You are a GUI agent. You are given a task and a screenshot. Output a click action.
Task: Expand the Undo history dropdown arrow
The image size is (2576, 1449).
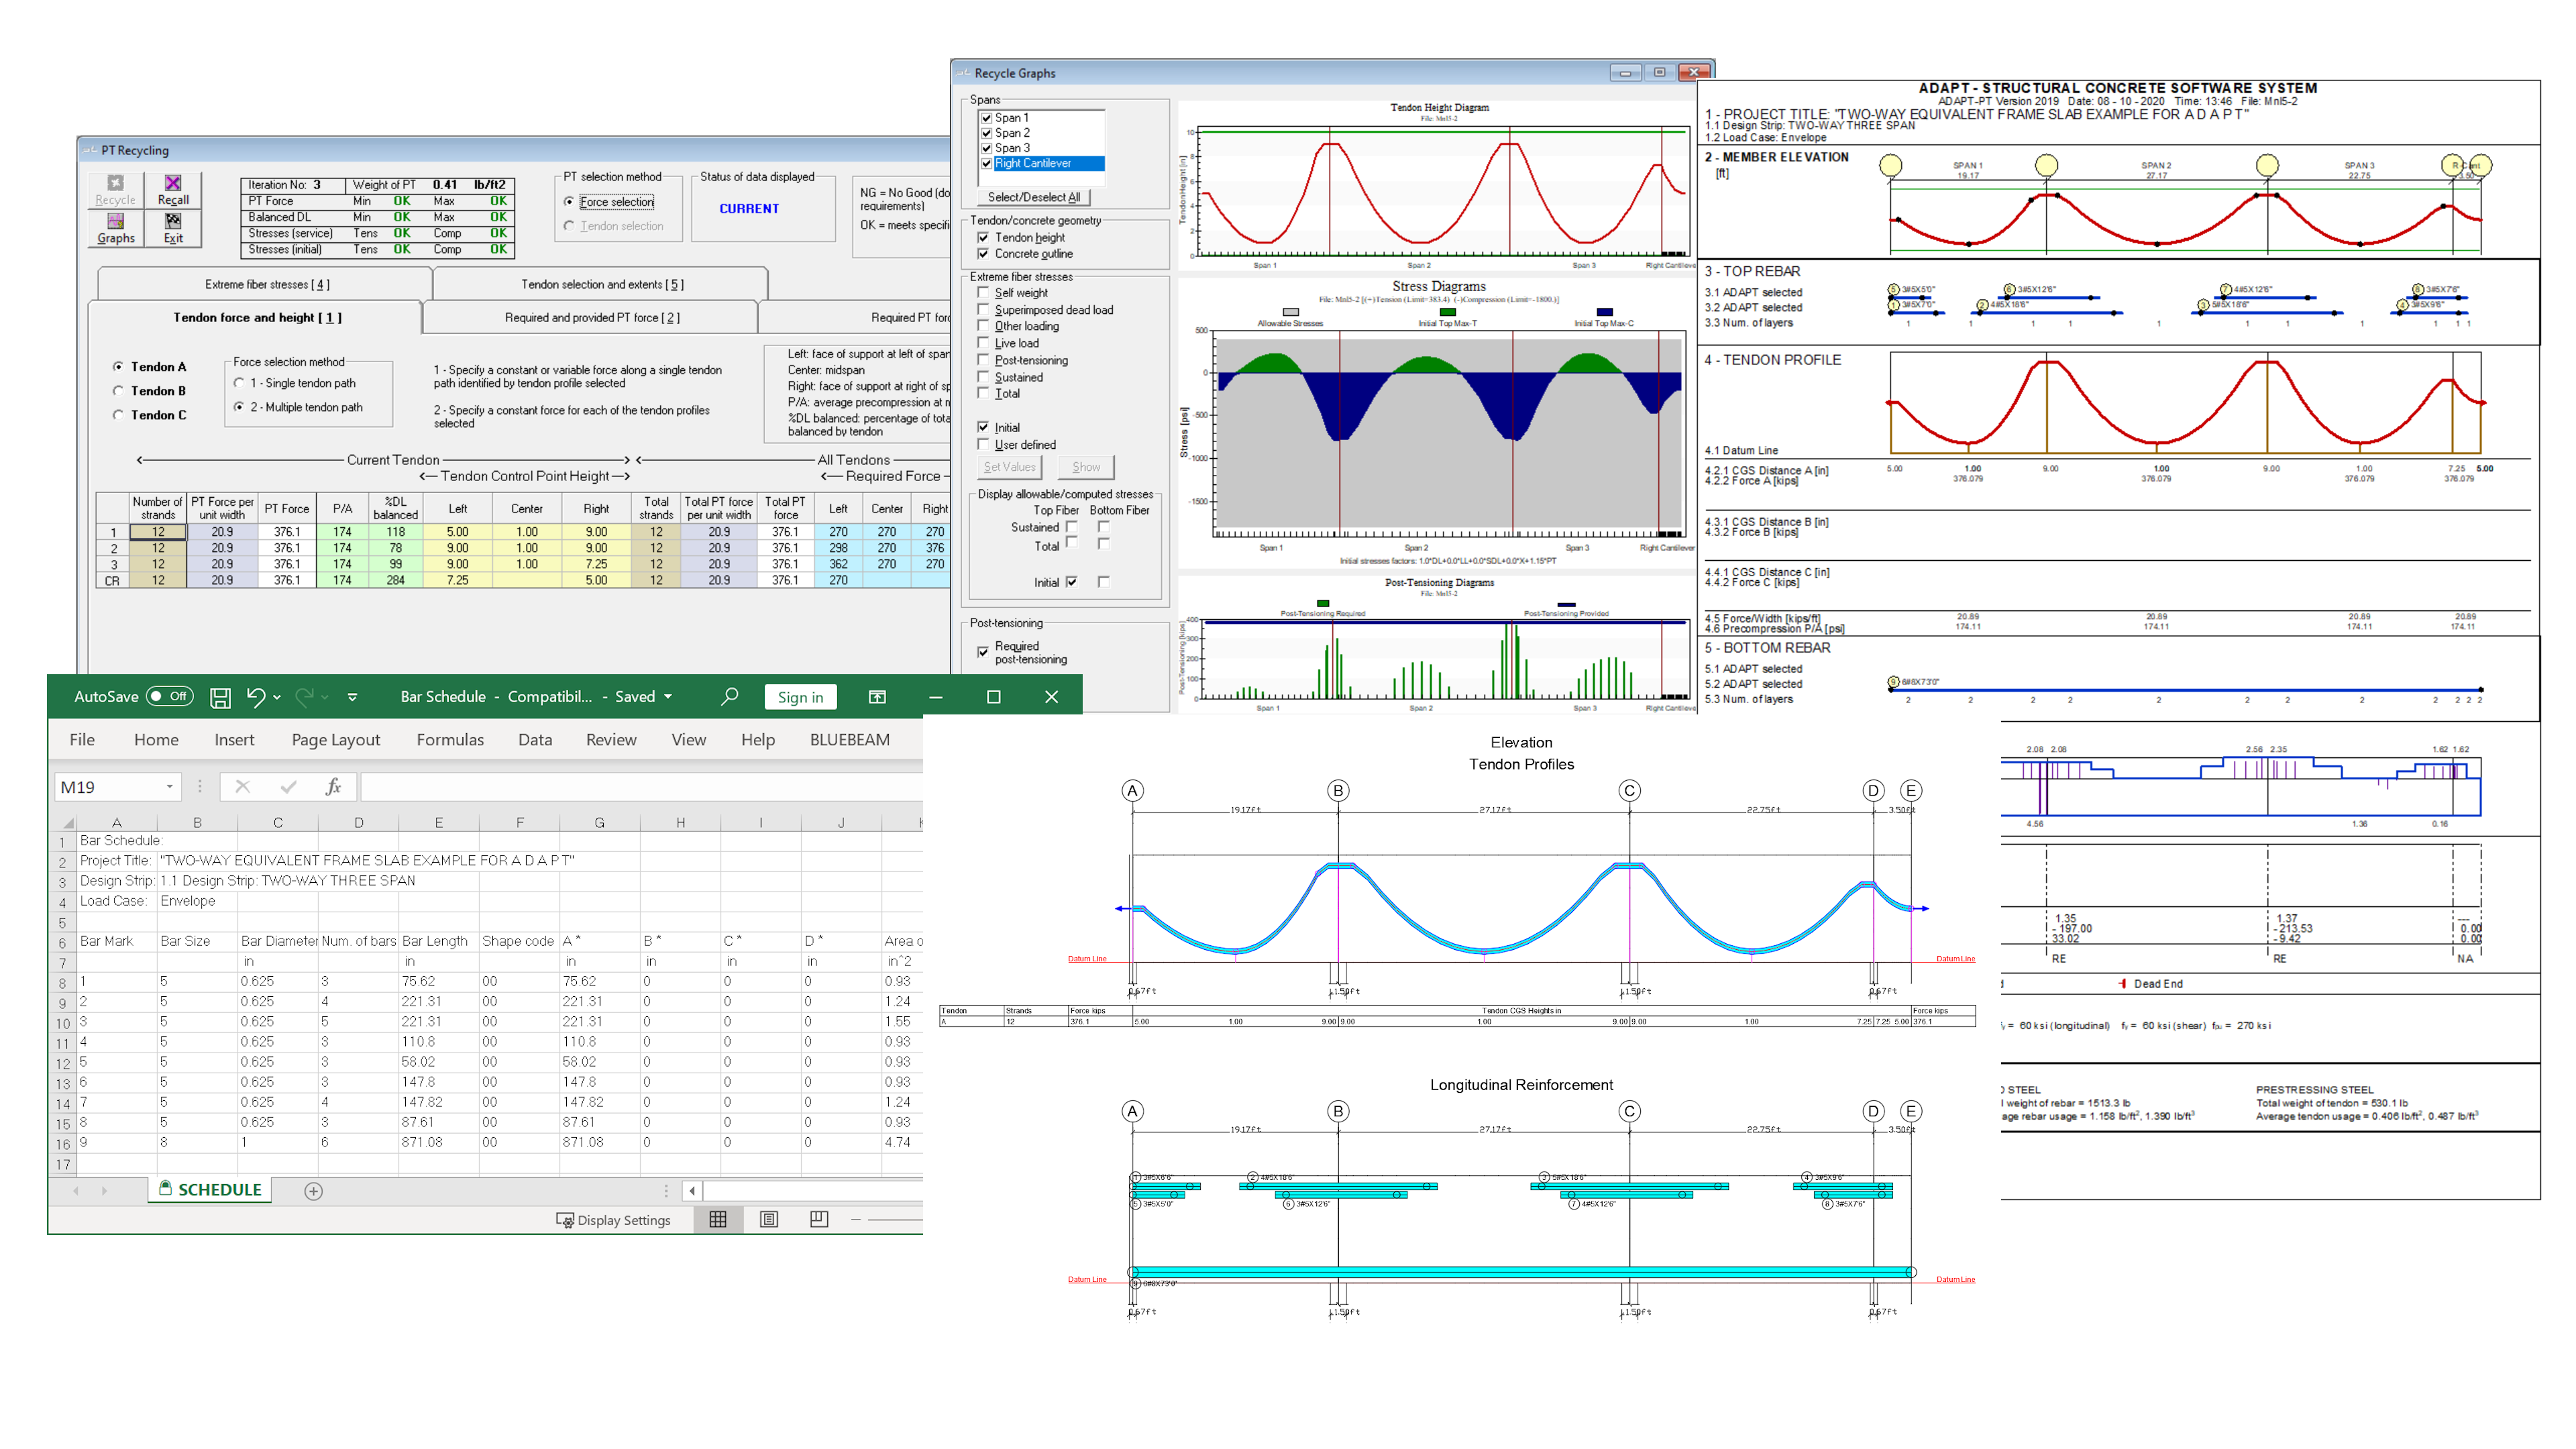277,697
